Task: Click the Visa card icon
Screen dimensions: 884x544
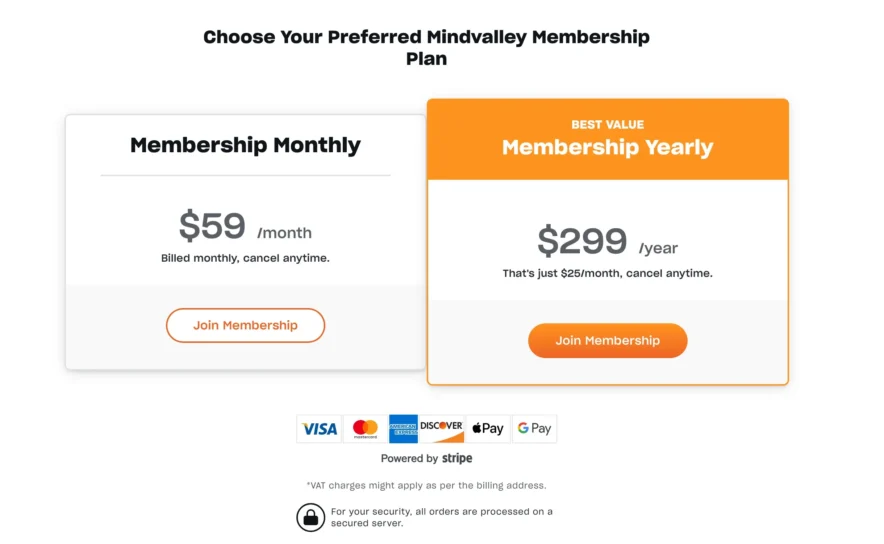Action: pos(319,429)
